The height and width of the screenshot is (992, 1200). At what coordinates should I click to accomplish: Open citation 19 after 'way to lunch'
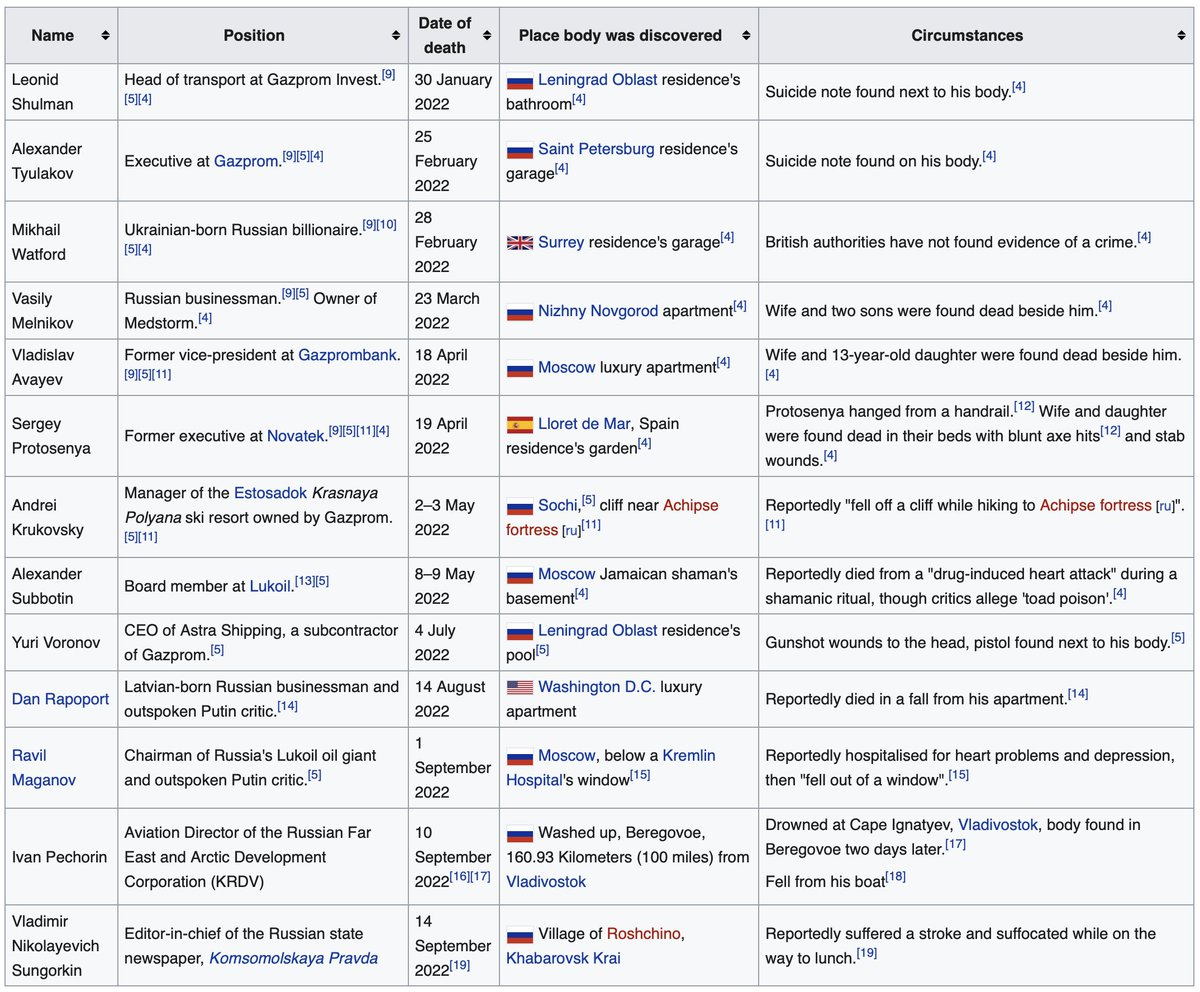click(x=869, y=953)
